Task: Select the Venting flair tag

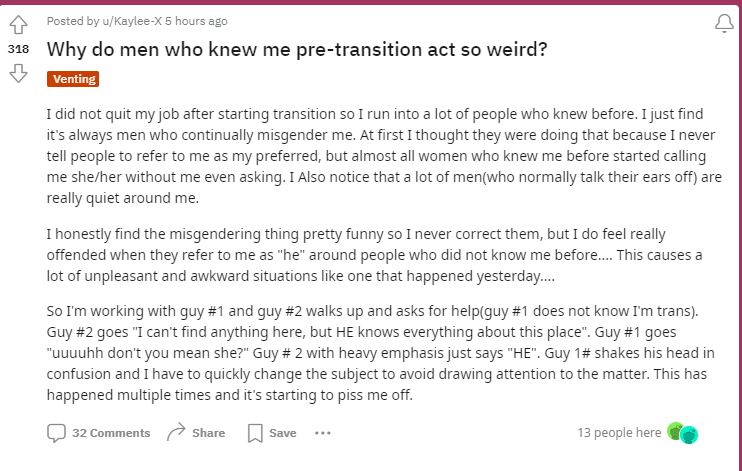Action: click(x=73, y=79)
